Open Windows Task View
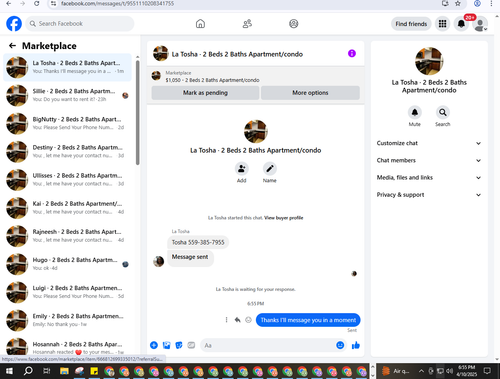This screenshot has width=500, height=379. pos(47,371)
